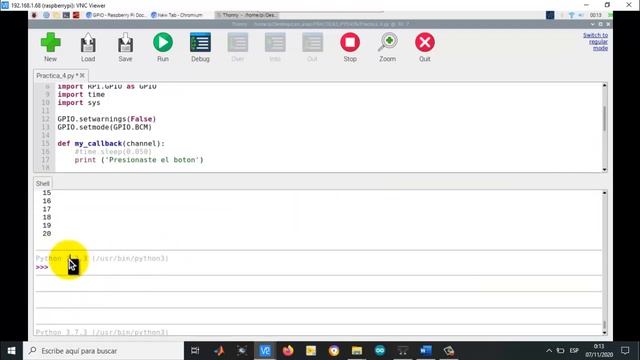Select the Practica_4.py editor tab

56,76
